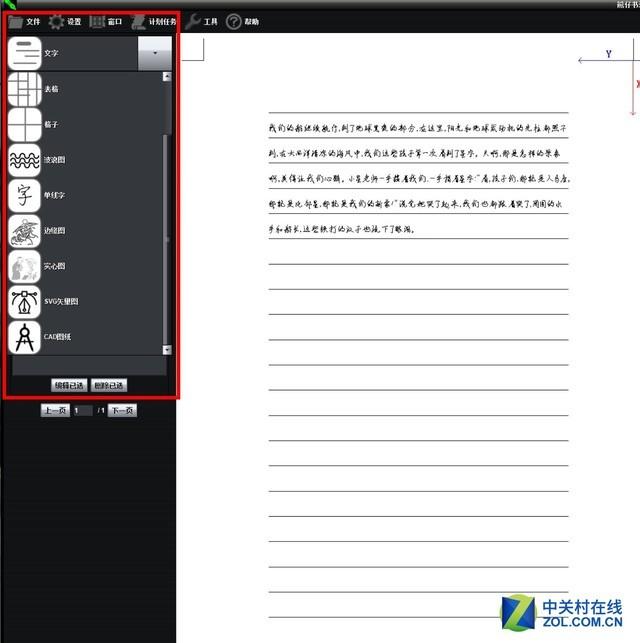Pick the SVG矢量图 vector icon
Screen dimensions: 640x643
pyautogui.click(x=24, y=301)
